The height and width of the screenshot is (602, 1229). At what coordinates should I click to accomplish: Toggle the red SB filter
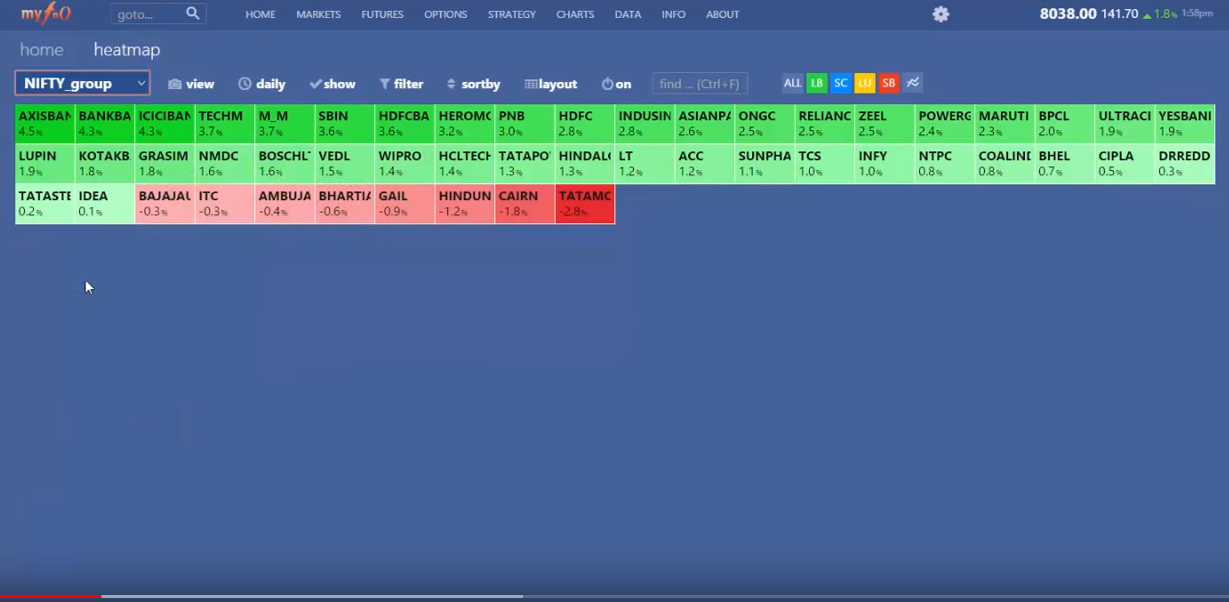click(888, 83)
